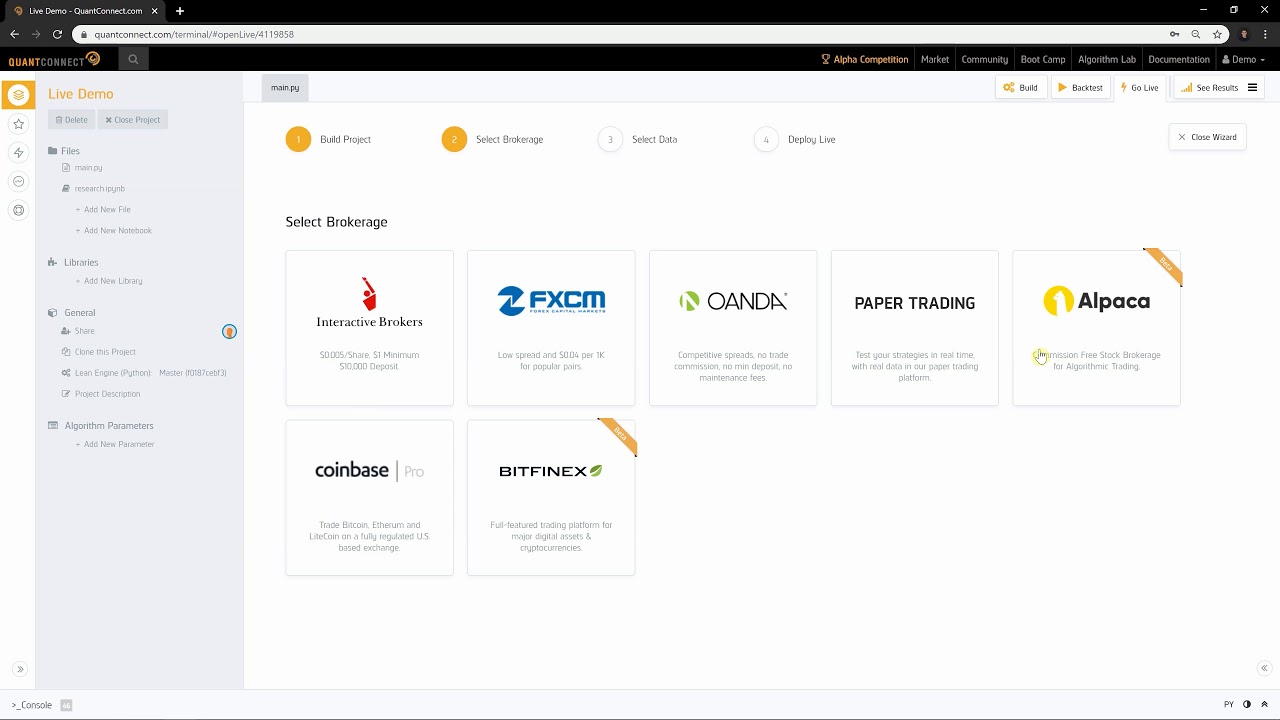The width and height of the screenshot is (1280, 720).
Task: Collapse right panel with double-chevron icon
Action: [x=1264, y=668]
